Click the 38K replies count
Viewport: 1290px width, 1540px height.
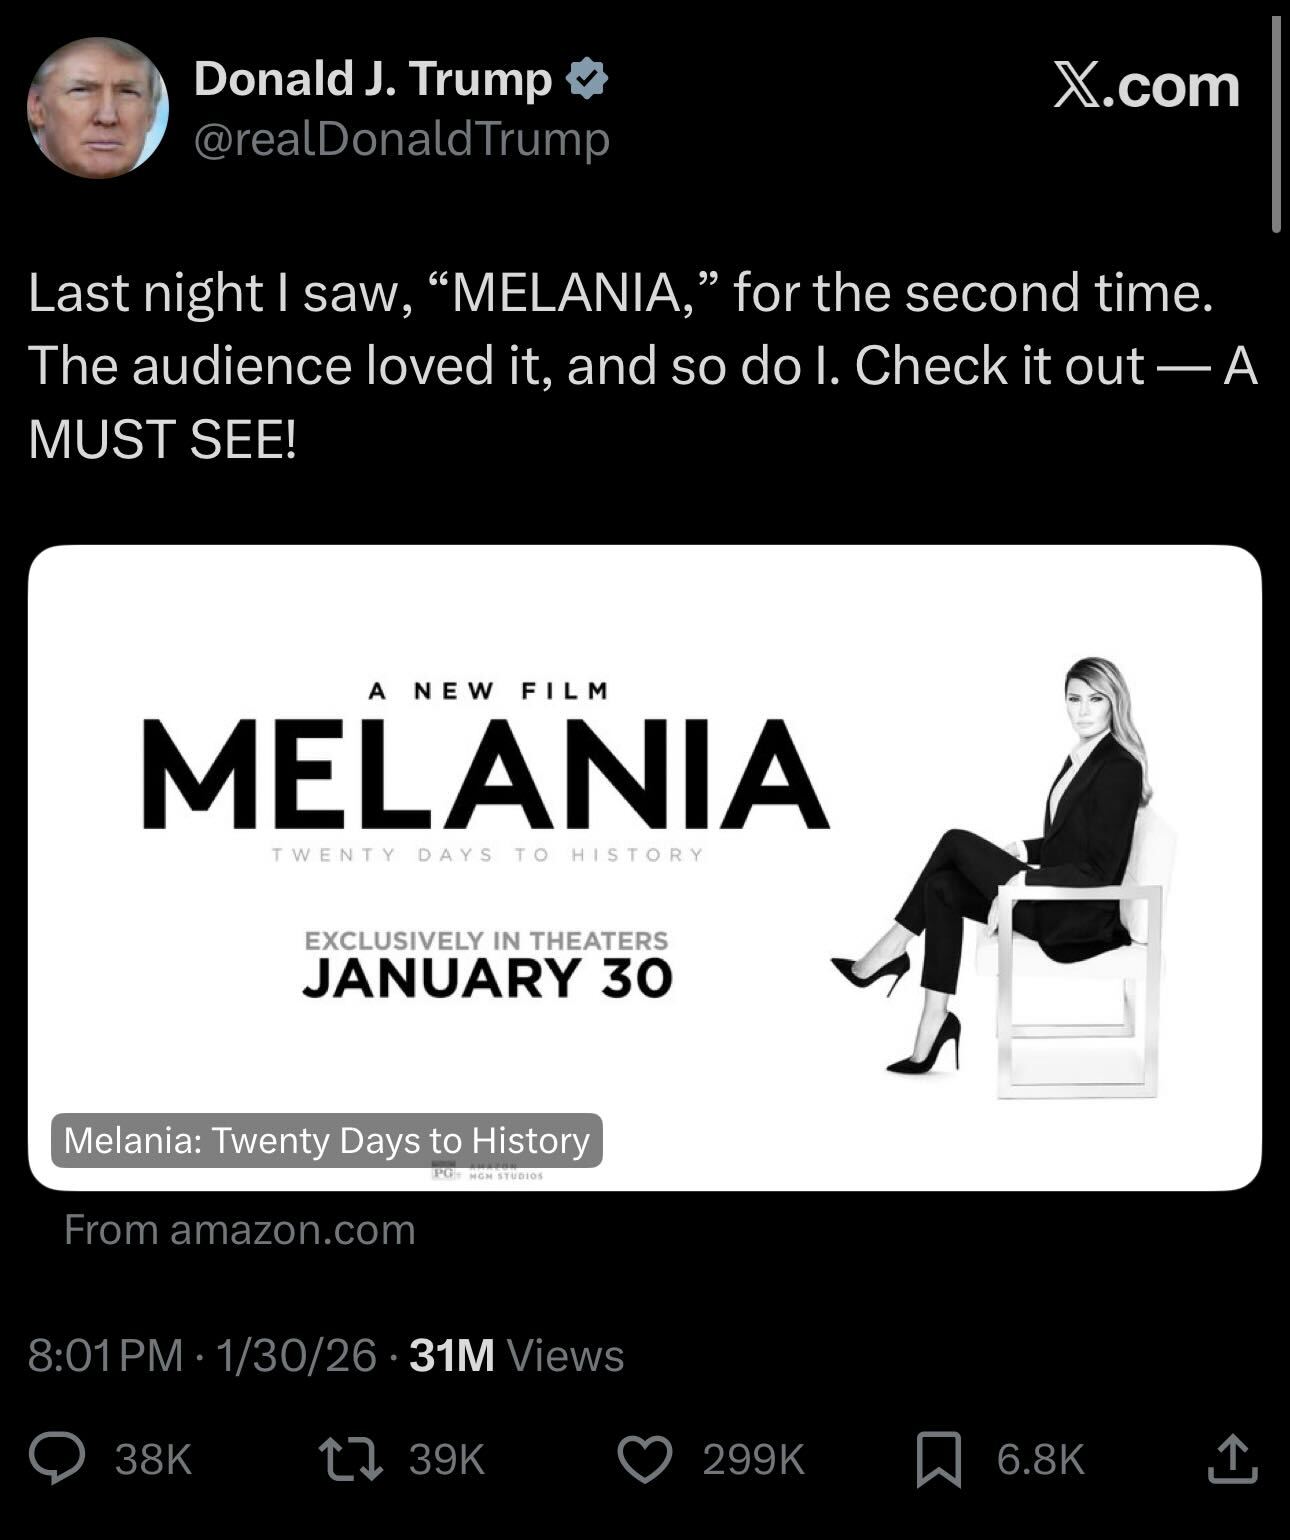[x=153, y=1459]
